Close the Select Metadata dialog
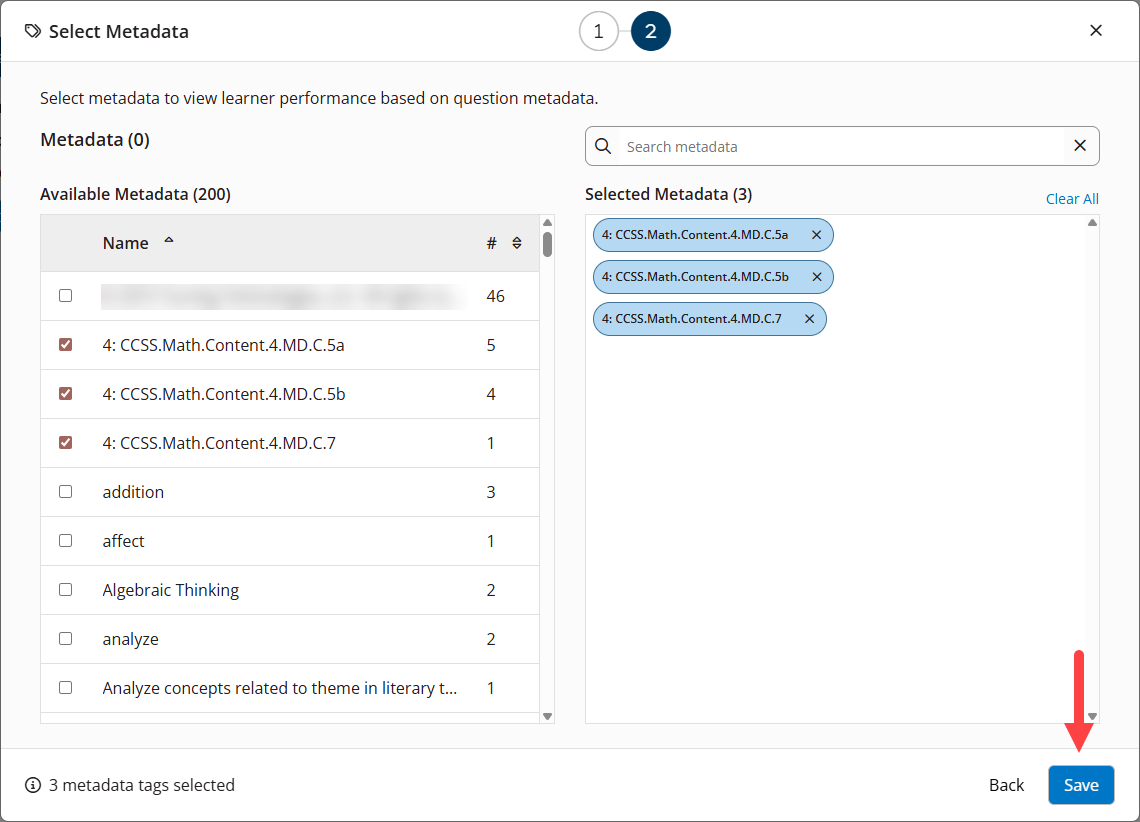The width and height of the screenshot is (1140, 822). pyautogui.click(x=1096, y=30)
